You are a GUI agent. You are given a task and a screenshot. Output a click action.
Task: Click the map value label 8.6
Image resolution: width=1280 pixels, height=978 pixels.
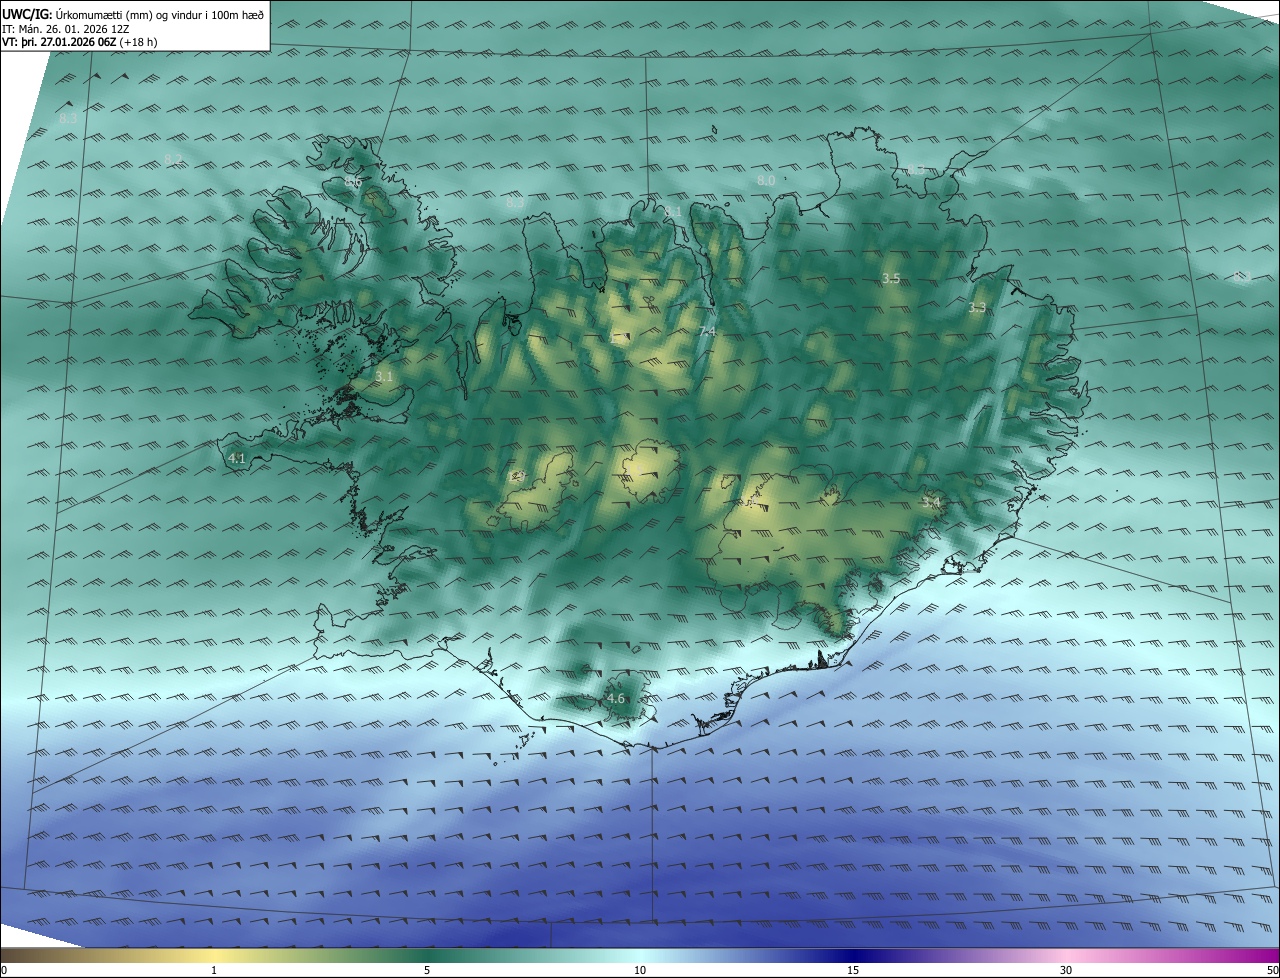(352, 182)
